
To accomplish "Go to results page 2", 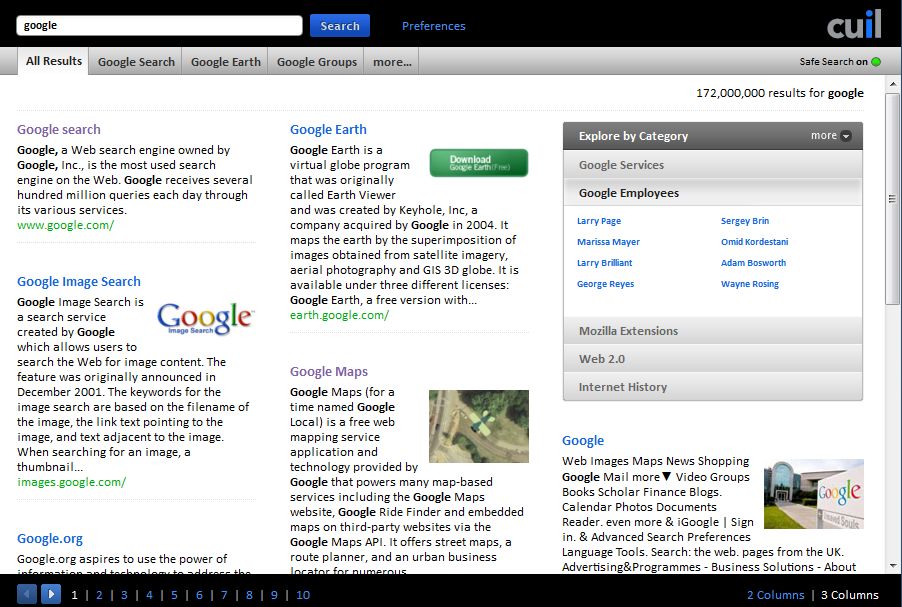I will point(99,595).
